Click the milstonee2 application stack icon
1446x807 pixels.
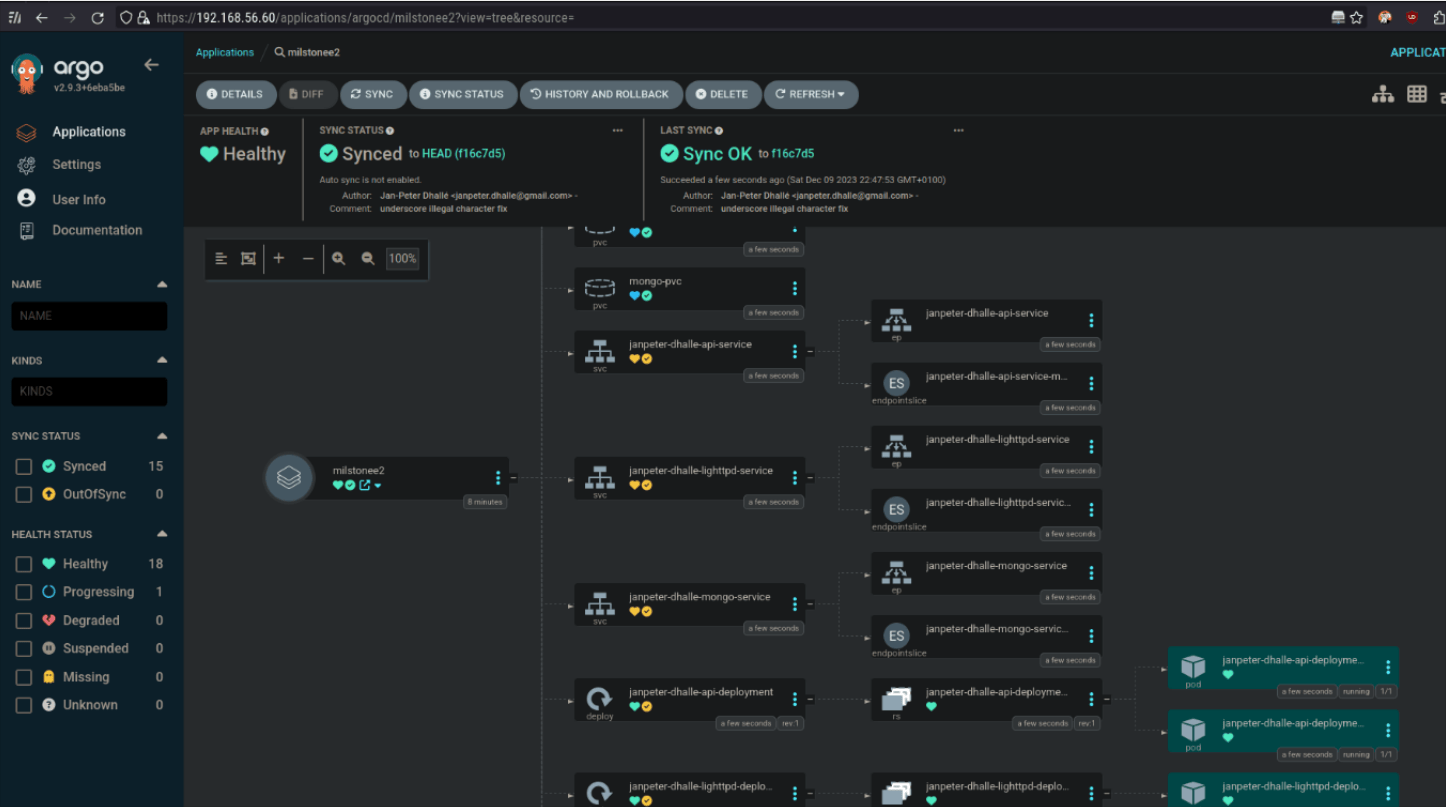pyautogui.click(x=289, y=478)
